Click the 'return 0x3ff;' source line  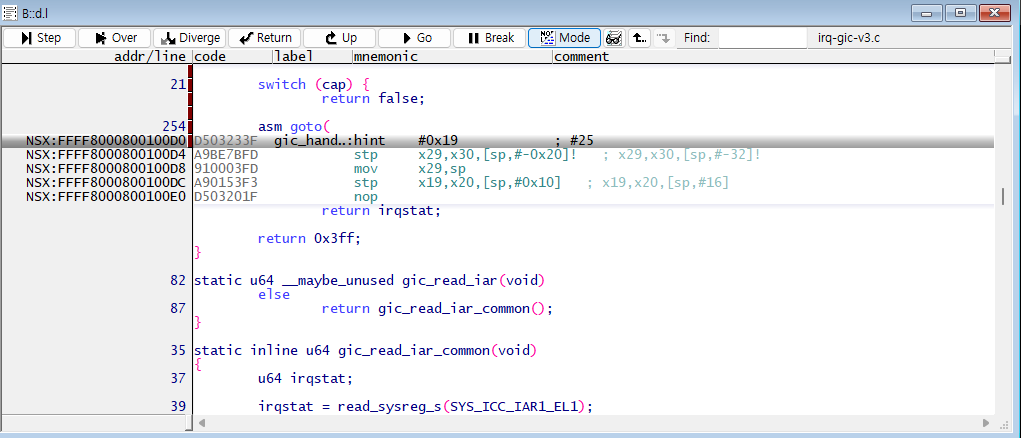point(309,238)
